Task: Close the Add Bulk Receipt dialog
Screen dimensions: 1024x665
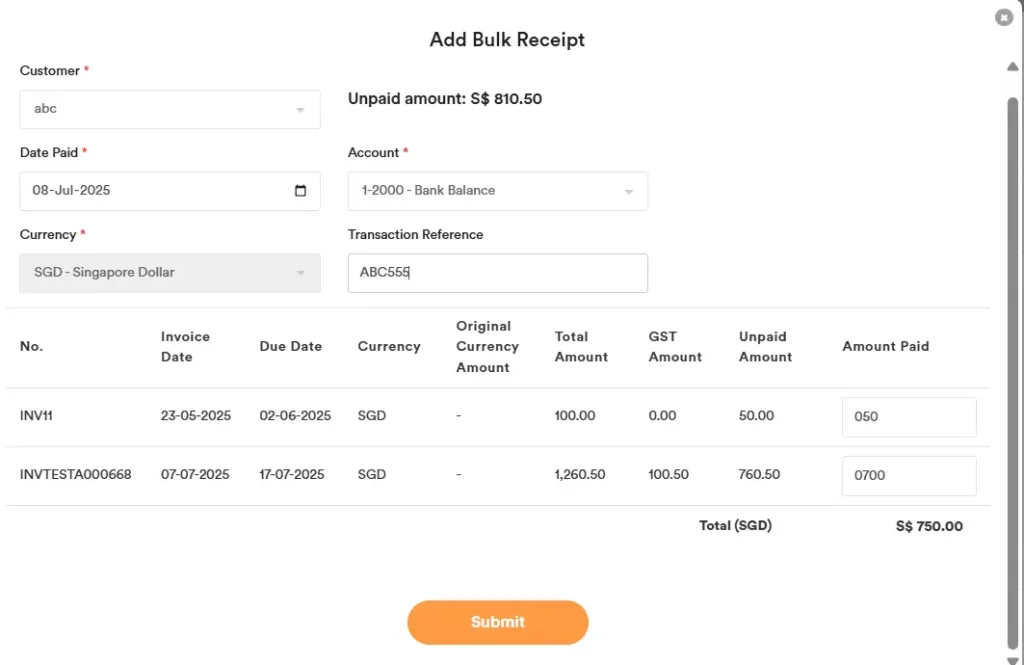Action: click(x=1004, y=17)
